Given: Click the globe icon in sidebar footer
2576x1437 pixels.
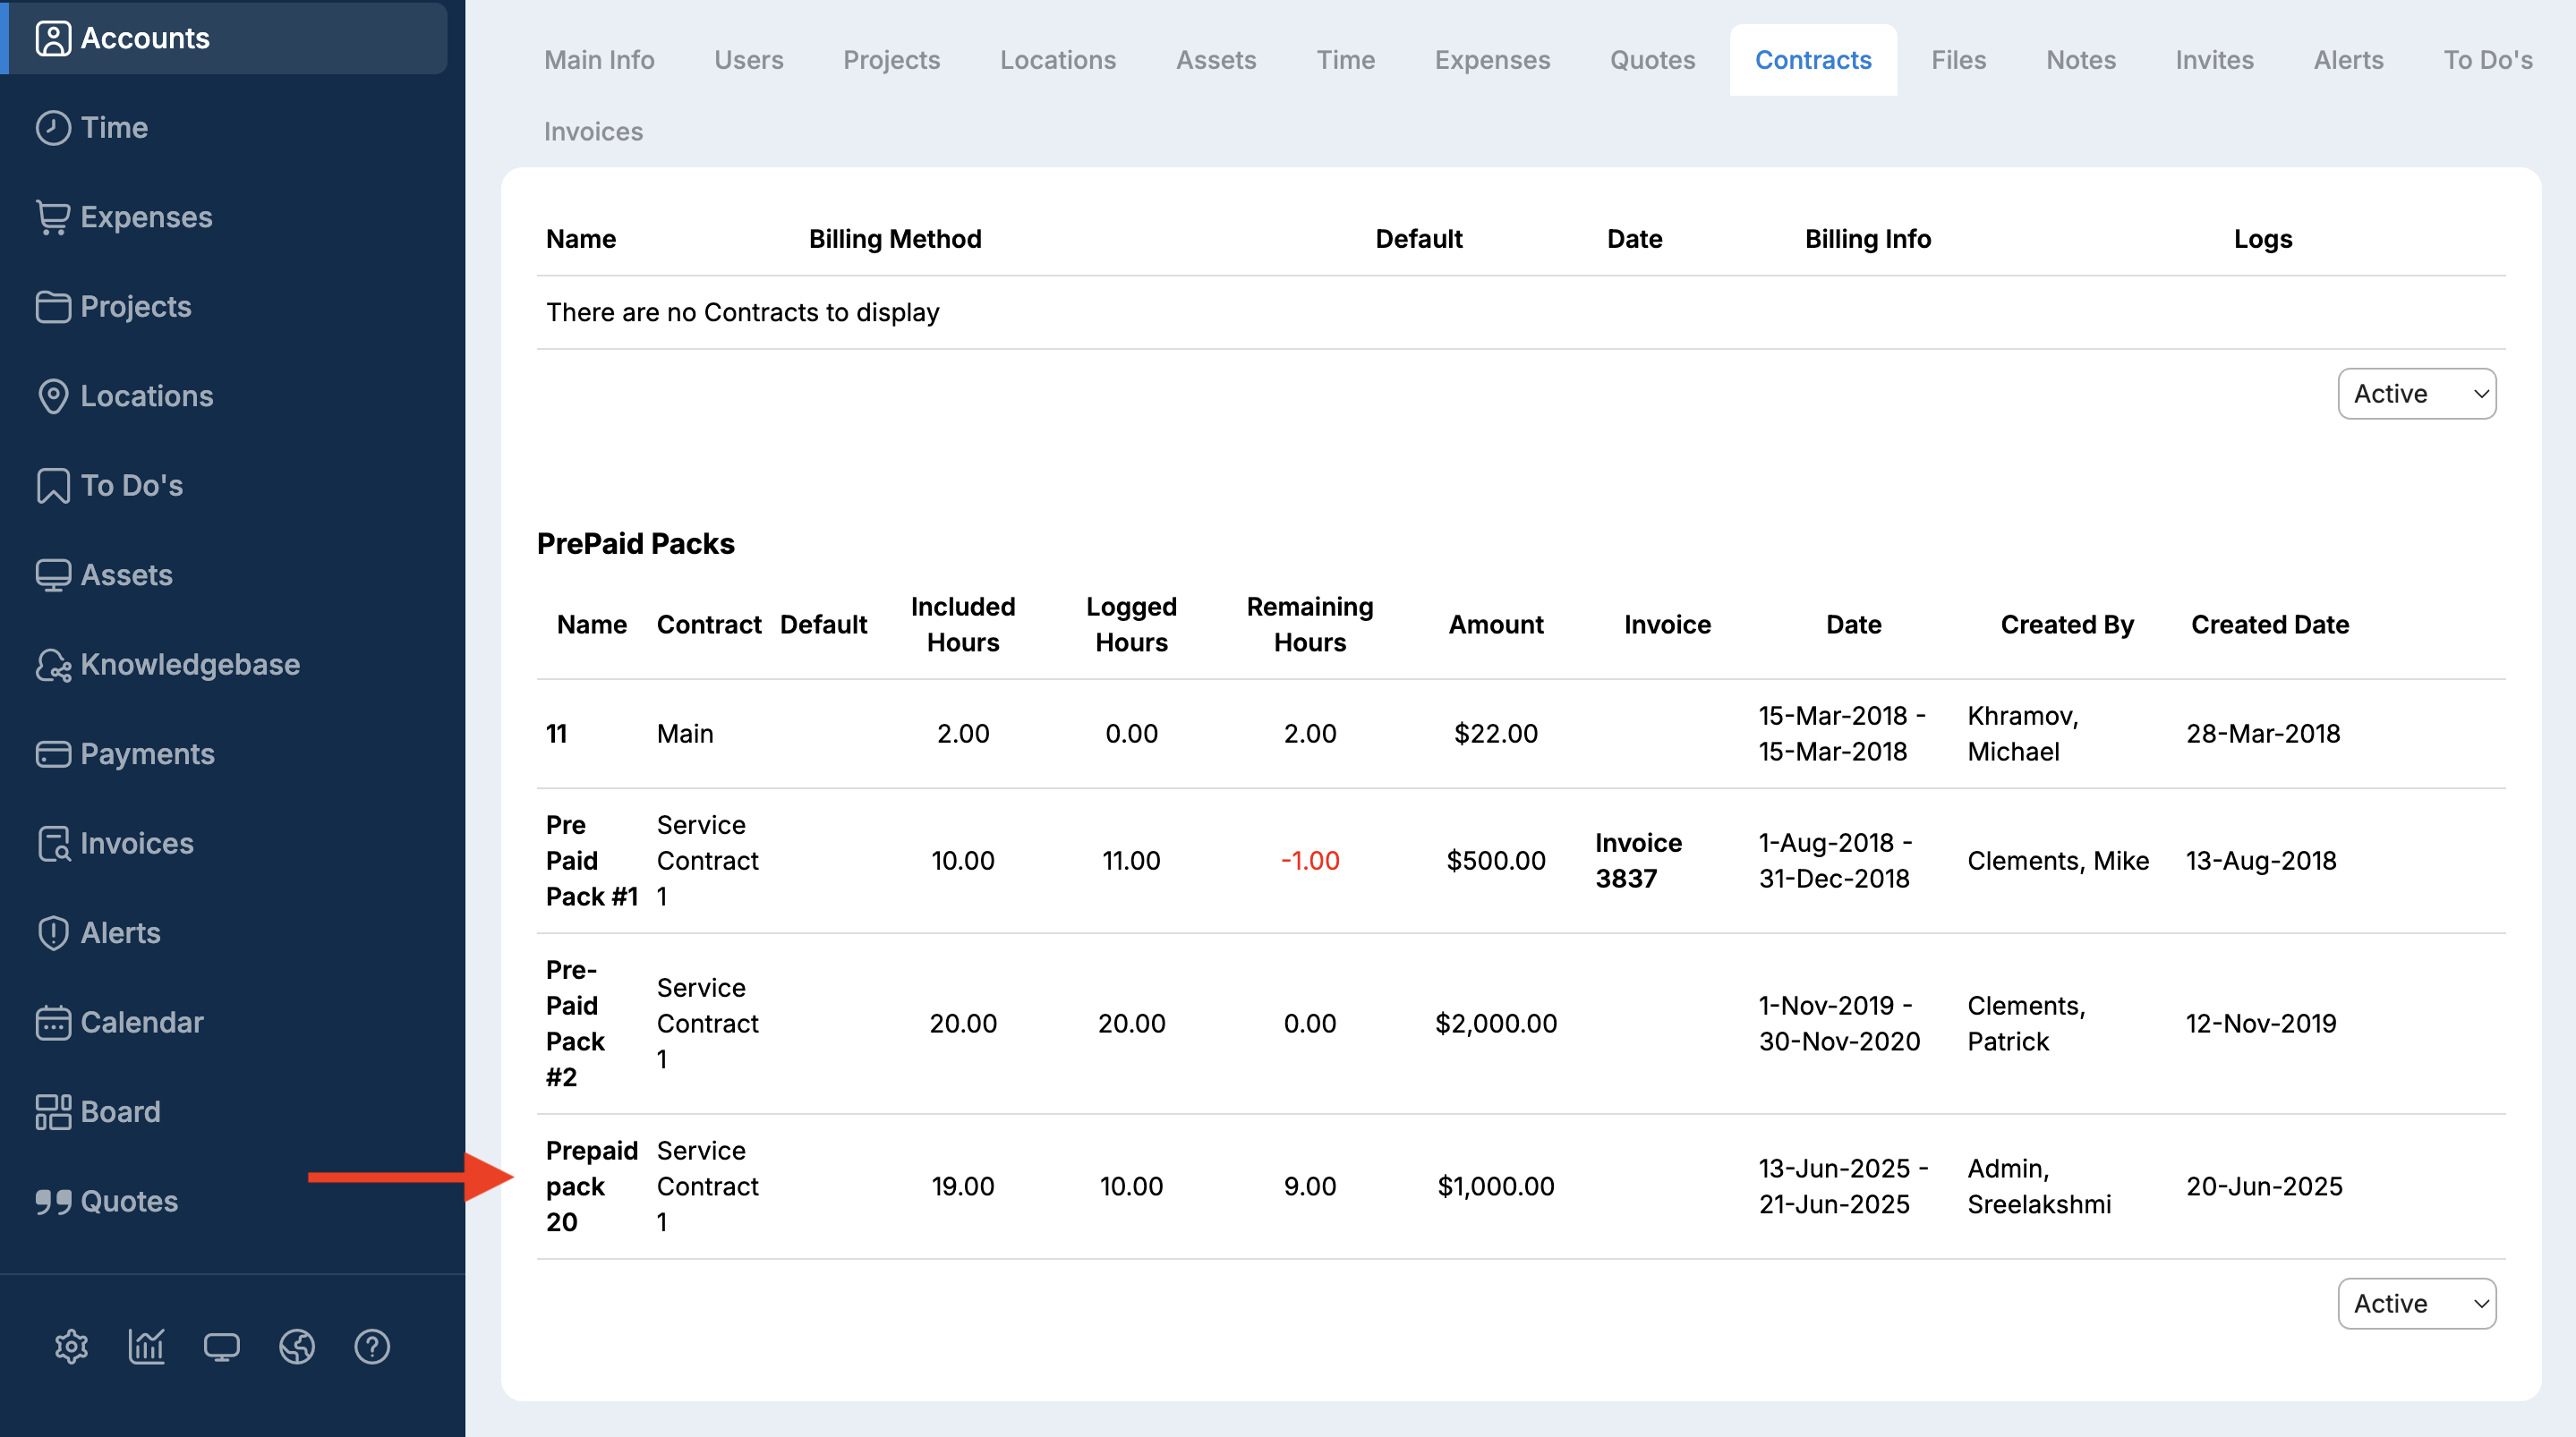Looking at the screenshot, I should (297, 1346).
